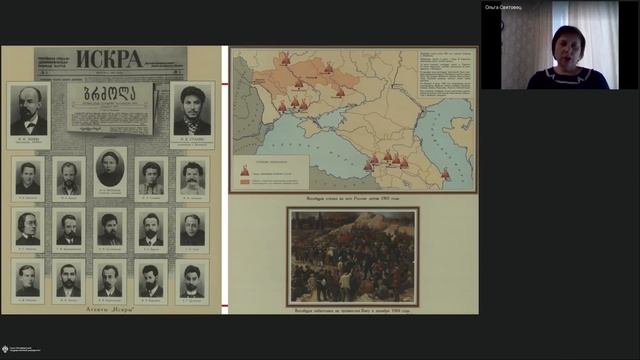The height and width of the screenshot is (360, 640).
Task: Click the explanatory text block on the map
Action: point(445,73)
